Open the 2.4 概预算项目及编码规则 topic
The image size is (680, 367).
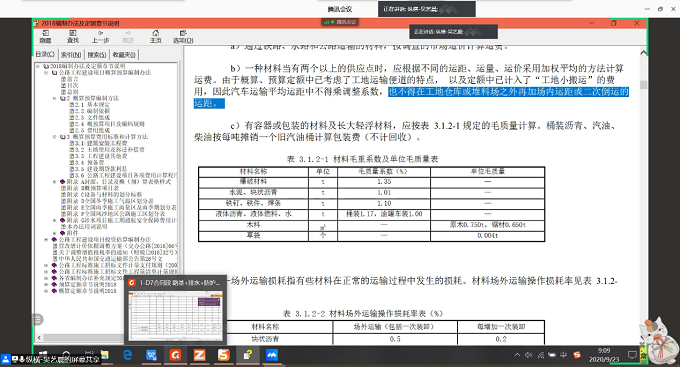click(x=110, y=124)
